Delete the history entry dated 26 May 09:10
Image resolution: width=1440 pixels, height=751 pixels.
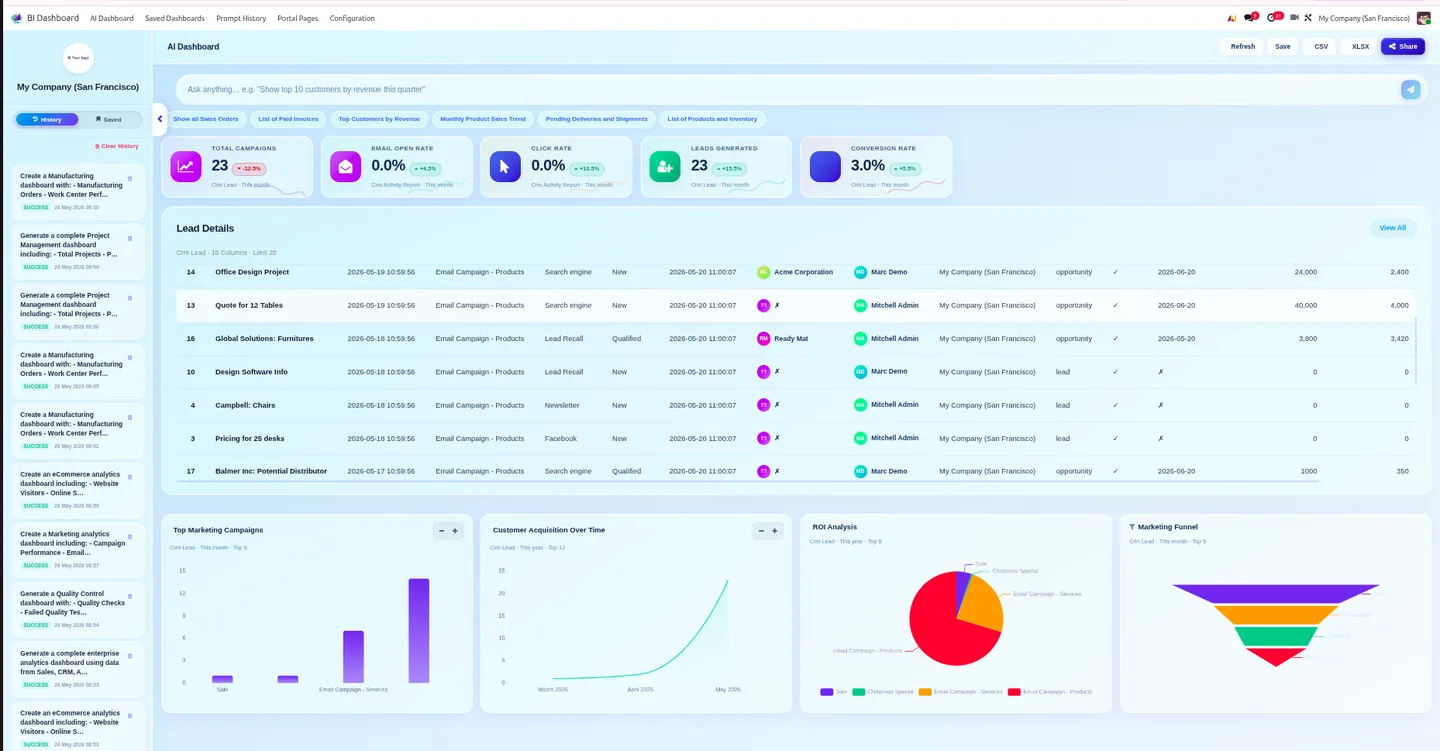130,179
